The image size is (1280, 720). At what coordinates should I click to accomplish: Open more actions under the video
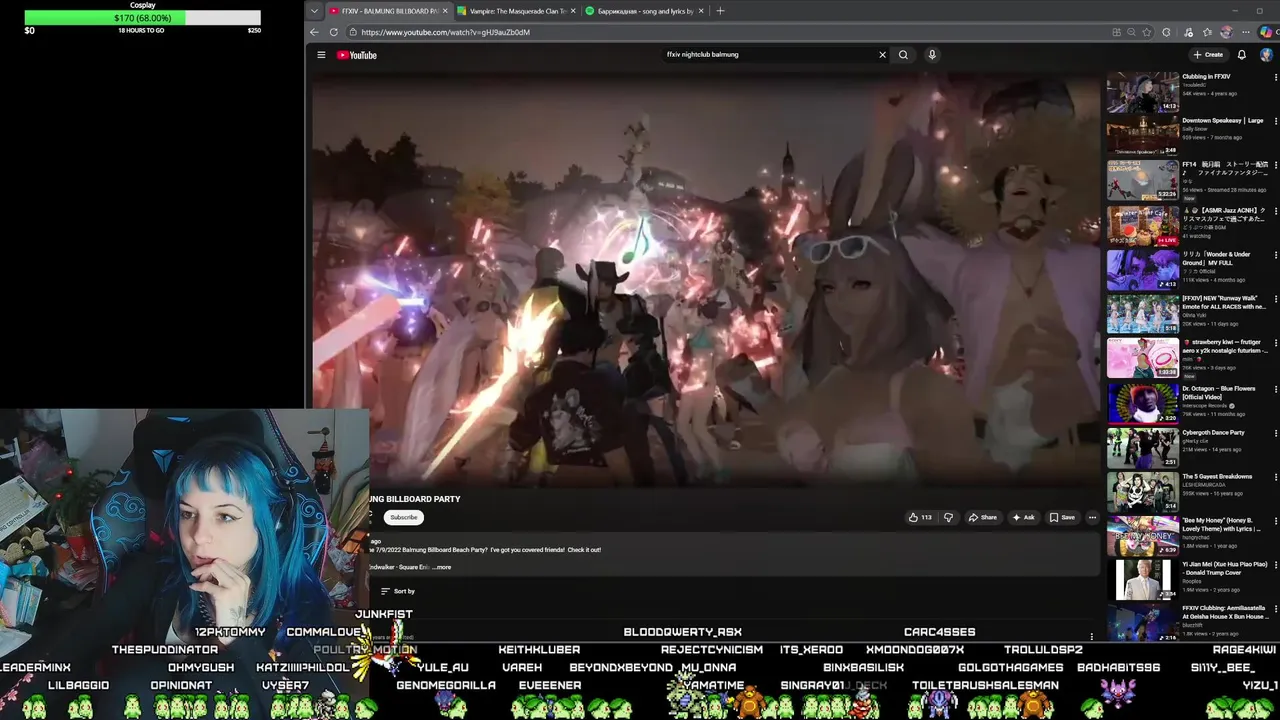point(1092,517)
